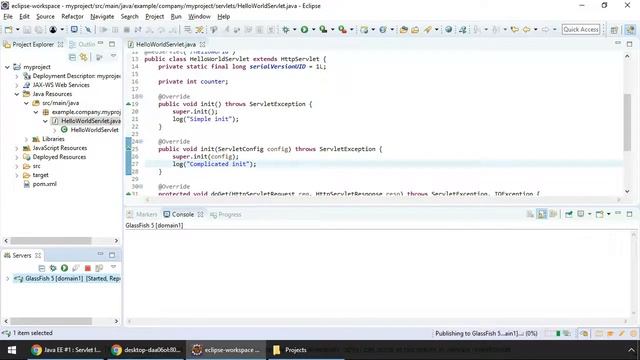The image size is (640, 360).
Task: Expand the Deployment Descriptor node
Action: point(17,76)
